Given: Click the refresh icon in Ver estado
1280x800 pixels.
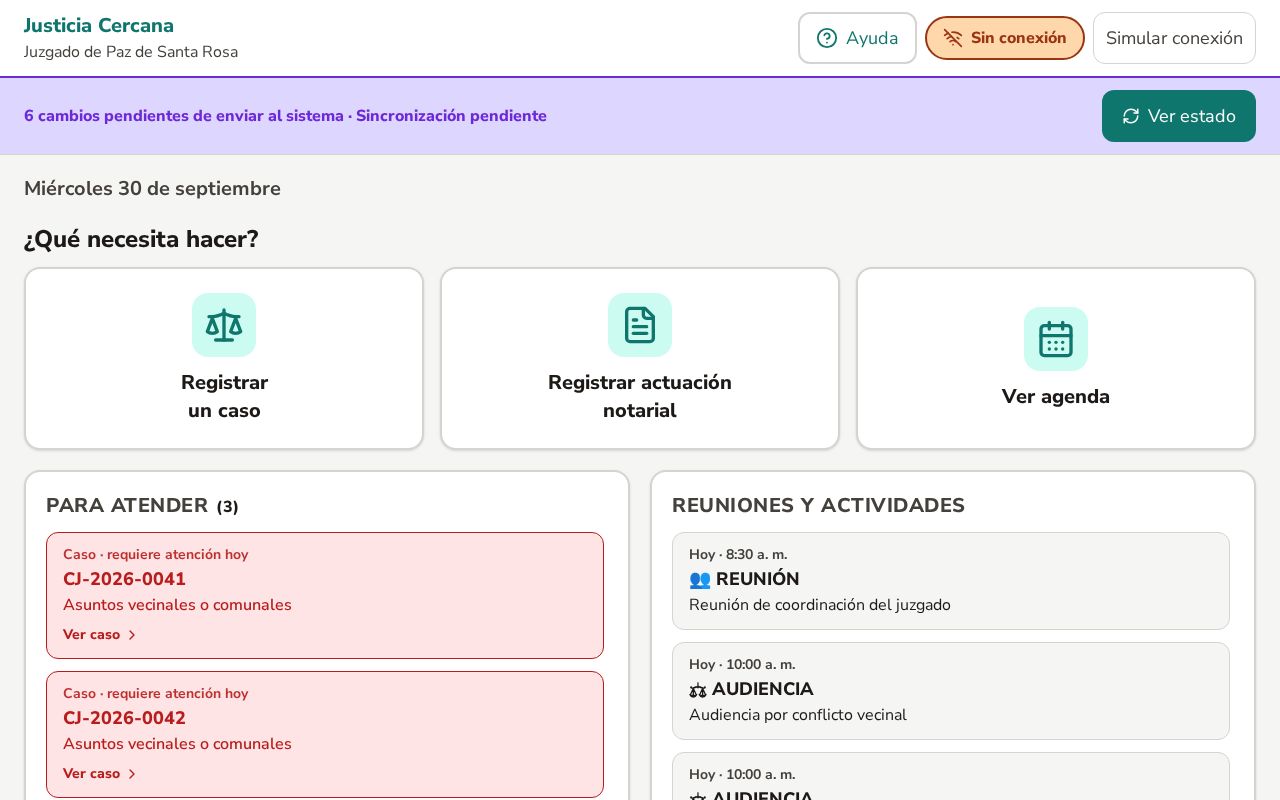Looking at the screenshot, I should [x=1131, y=116].
